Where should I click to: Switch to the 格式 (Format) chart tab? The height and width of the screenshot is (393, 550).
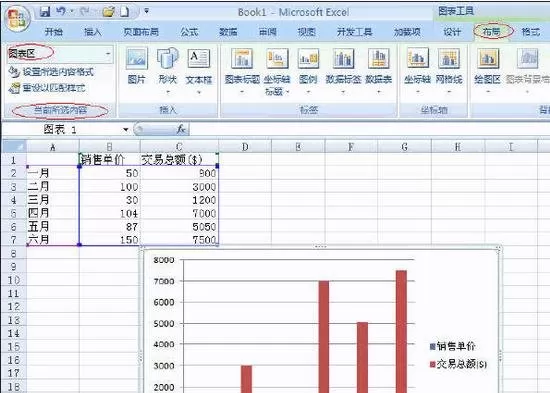coord(530,32)
